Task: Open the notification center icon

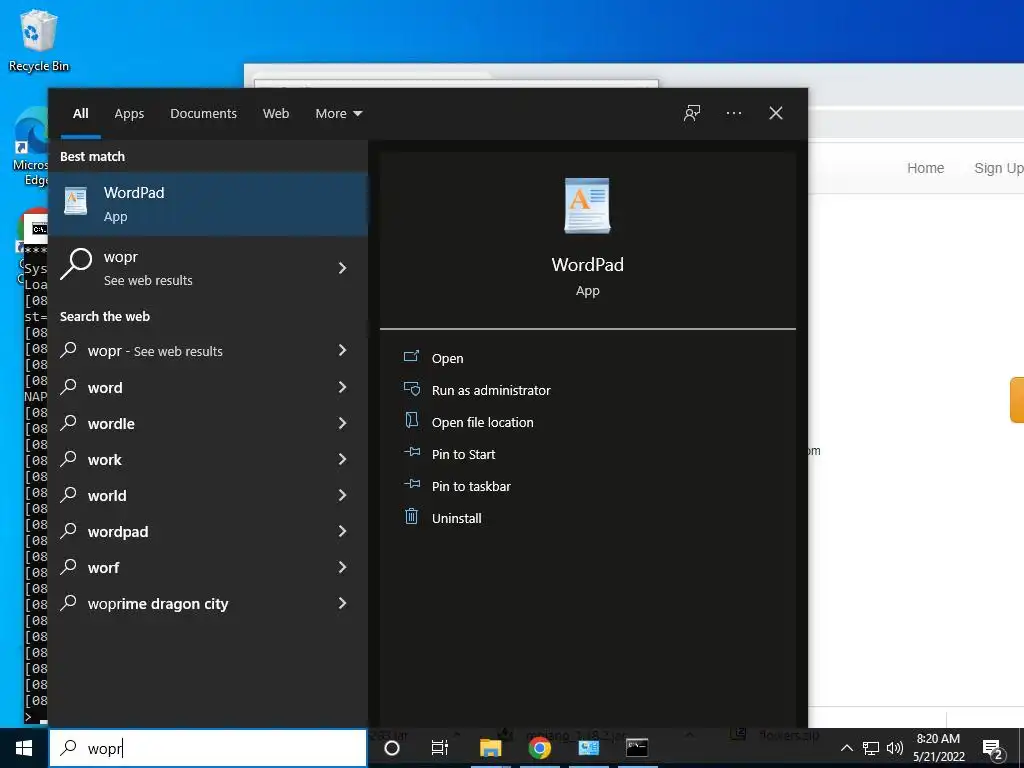Action: [992, 748]
